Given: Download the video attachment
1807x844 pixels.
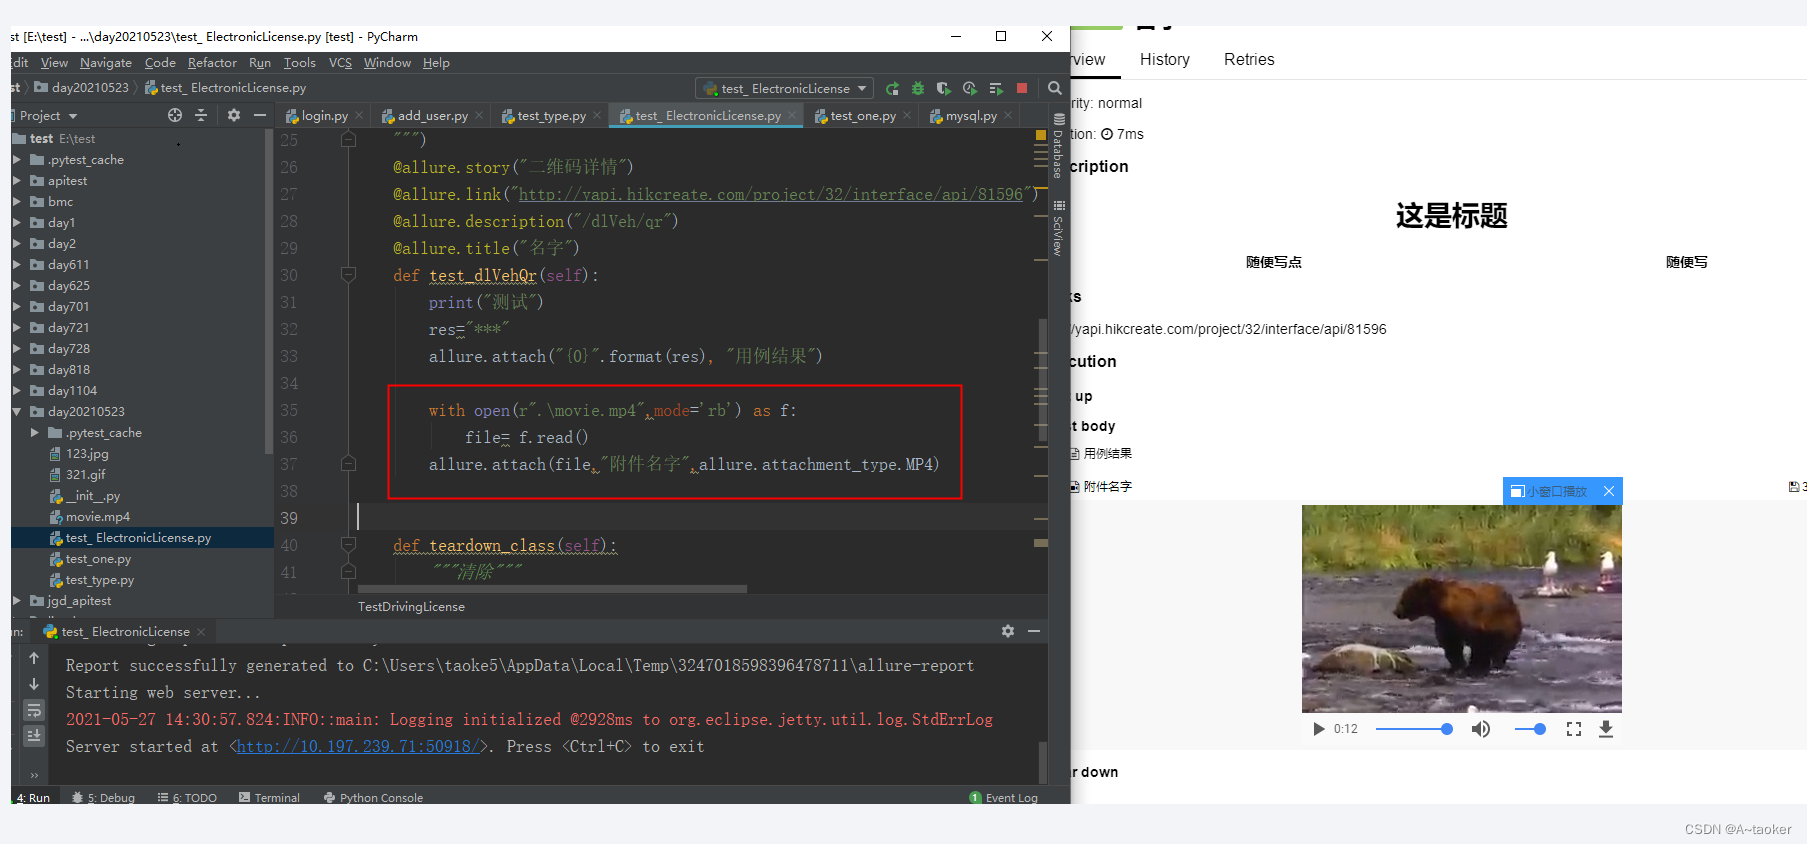Looking at the screenshot, I should pos(1606,729).
